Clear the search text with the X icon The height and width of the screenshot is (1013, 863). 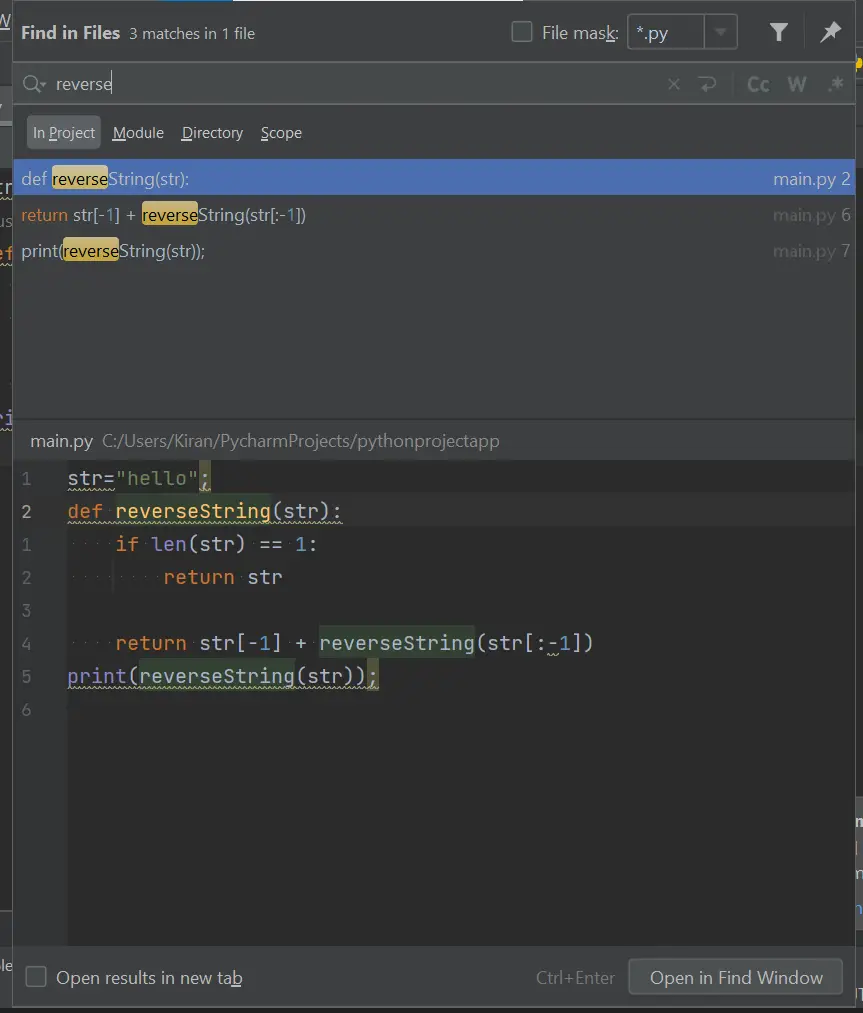coord(673,85)
